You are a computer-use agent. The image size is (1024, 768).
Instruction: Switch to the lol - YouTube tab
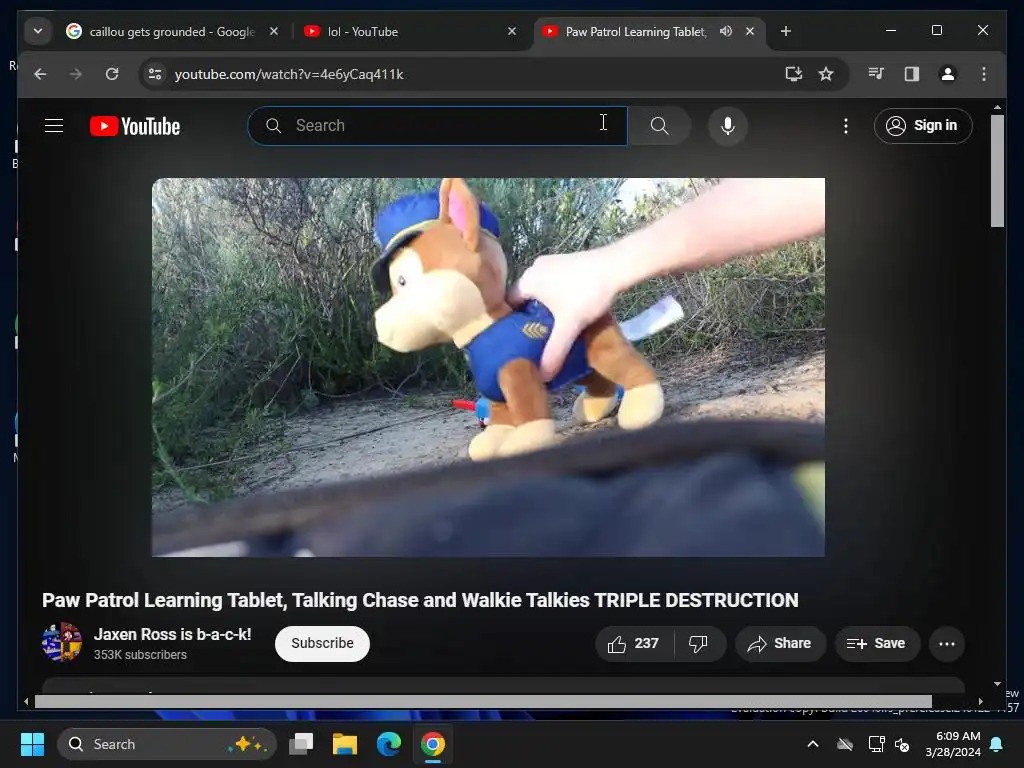pyautogui.click(x=411, y=31)
